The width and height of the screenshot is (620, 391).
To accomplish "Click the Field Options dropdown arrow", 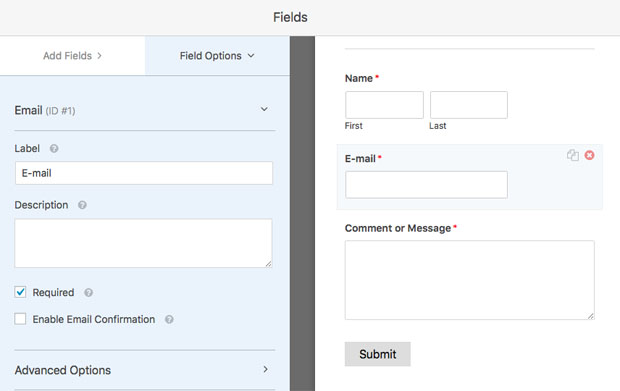I will pyautogui.click(x=251, y=56).
